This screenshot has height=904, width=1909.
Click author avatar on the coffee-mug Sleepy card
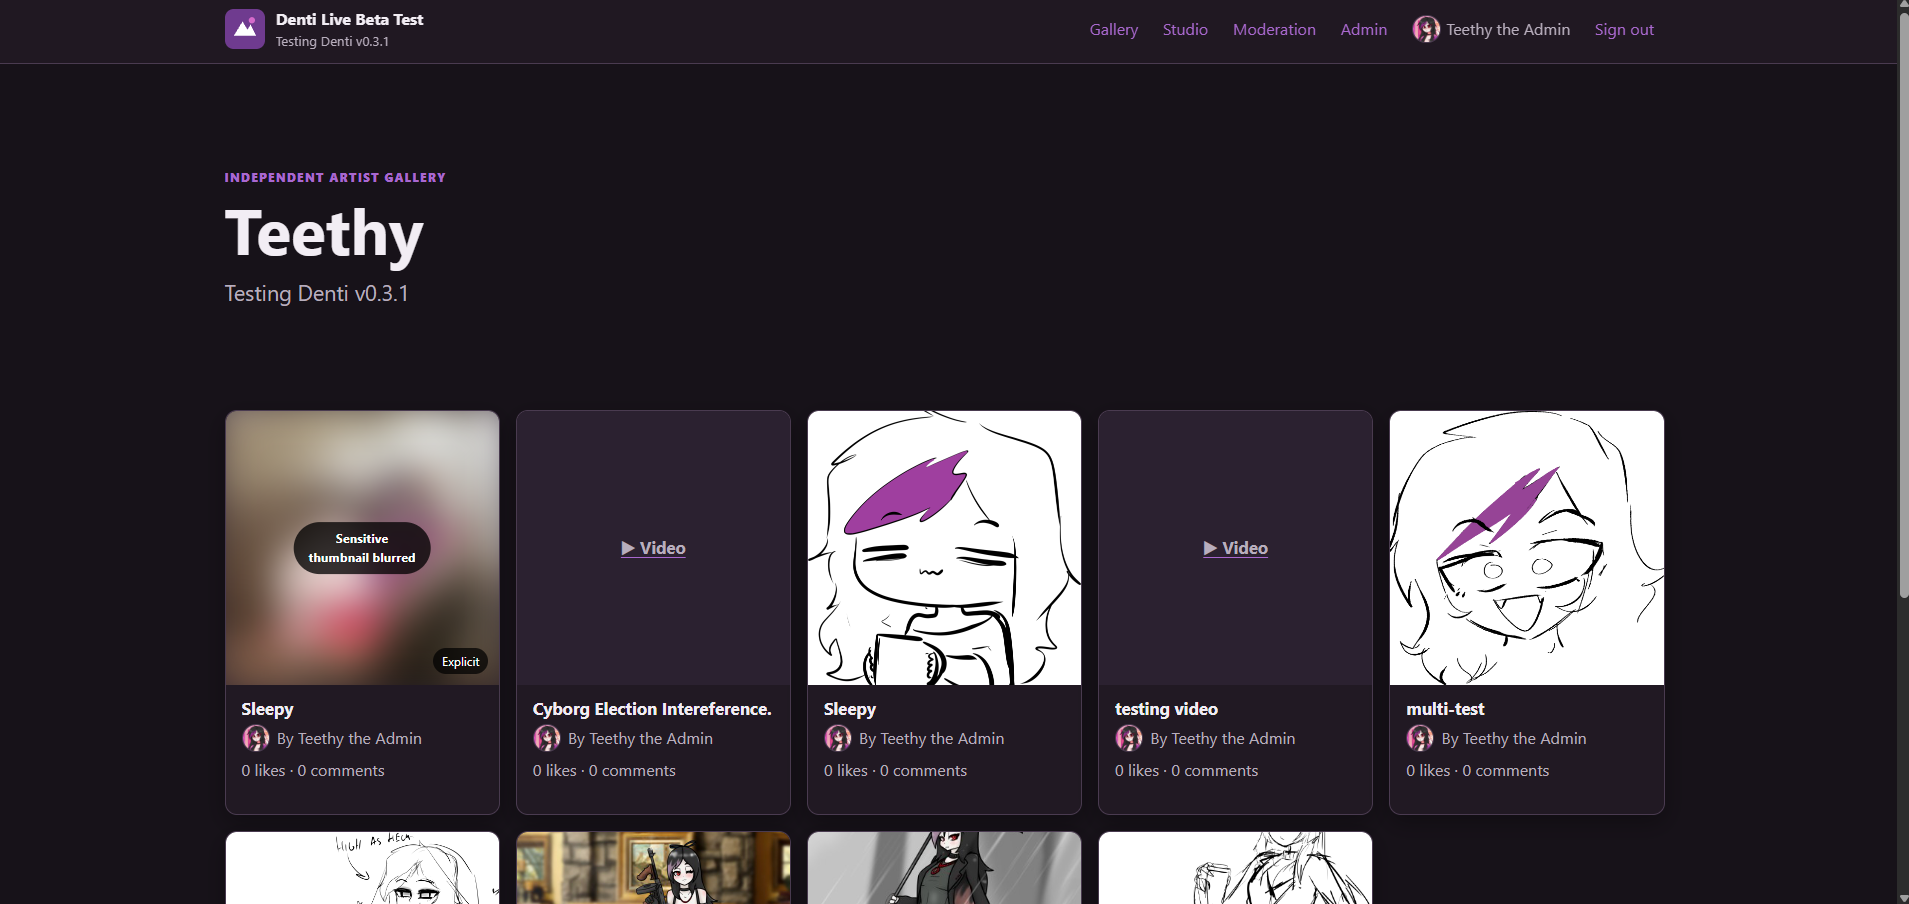click(x=838, y=738)
